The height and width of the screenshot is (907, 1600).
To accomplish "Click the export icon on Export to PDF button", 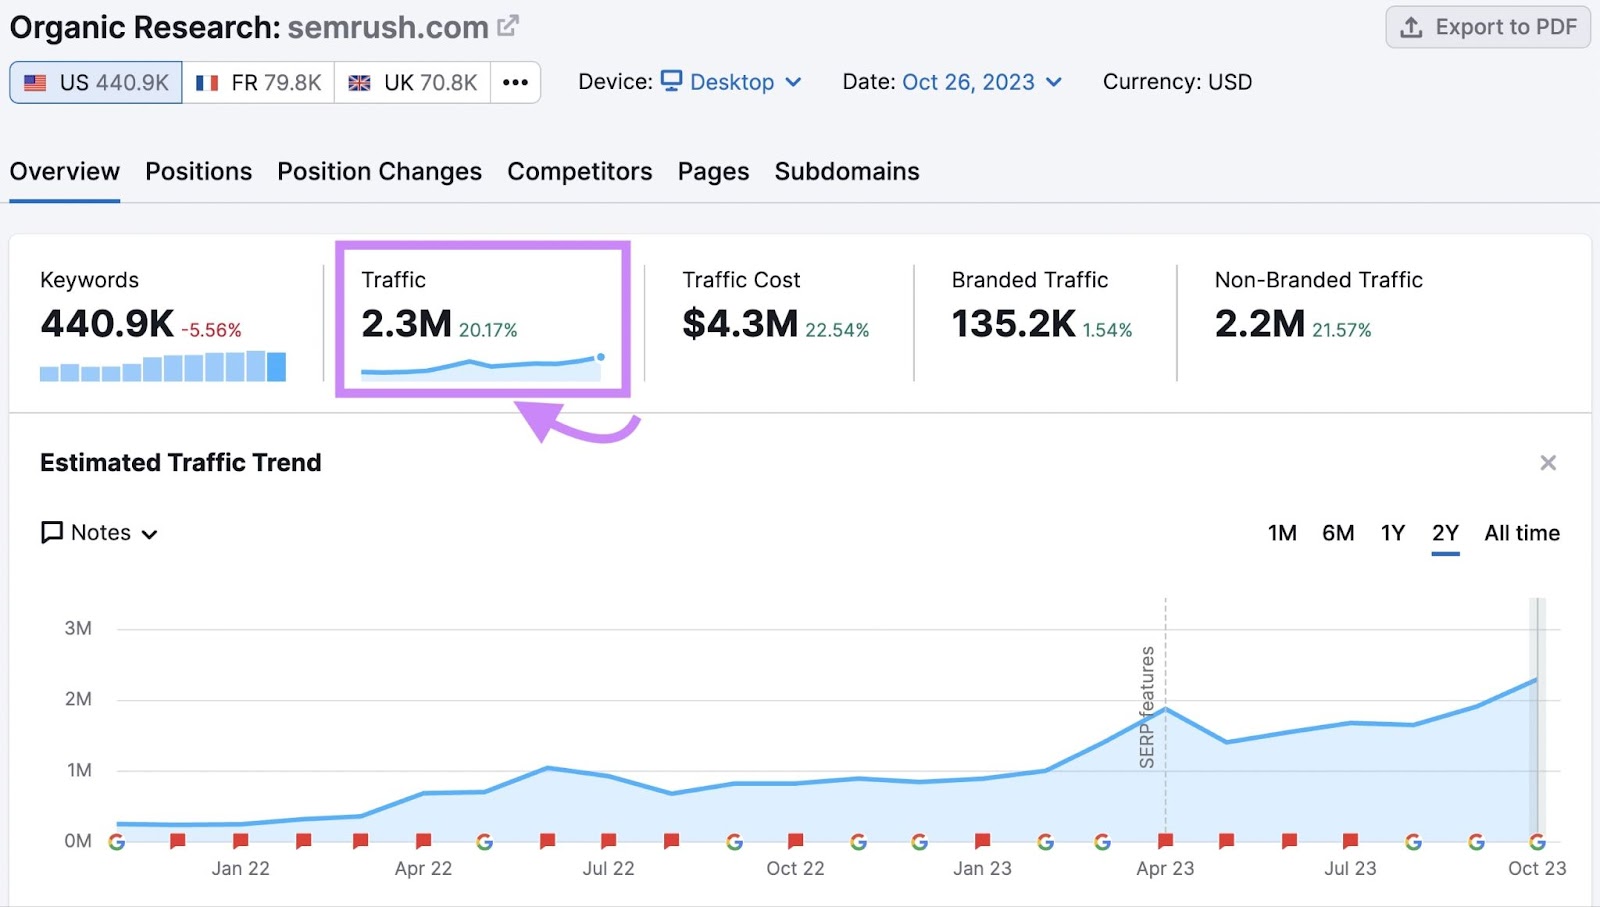I will click(x=1412, y=28).
